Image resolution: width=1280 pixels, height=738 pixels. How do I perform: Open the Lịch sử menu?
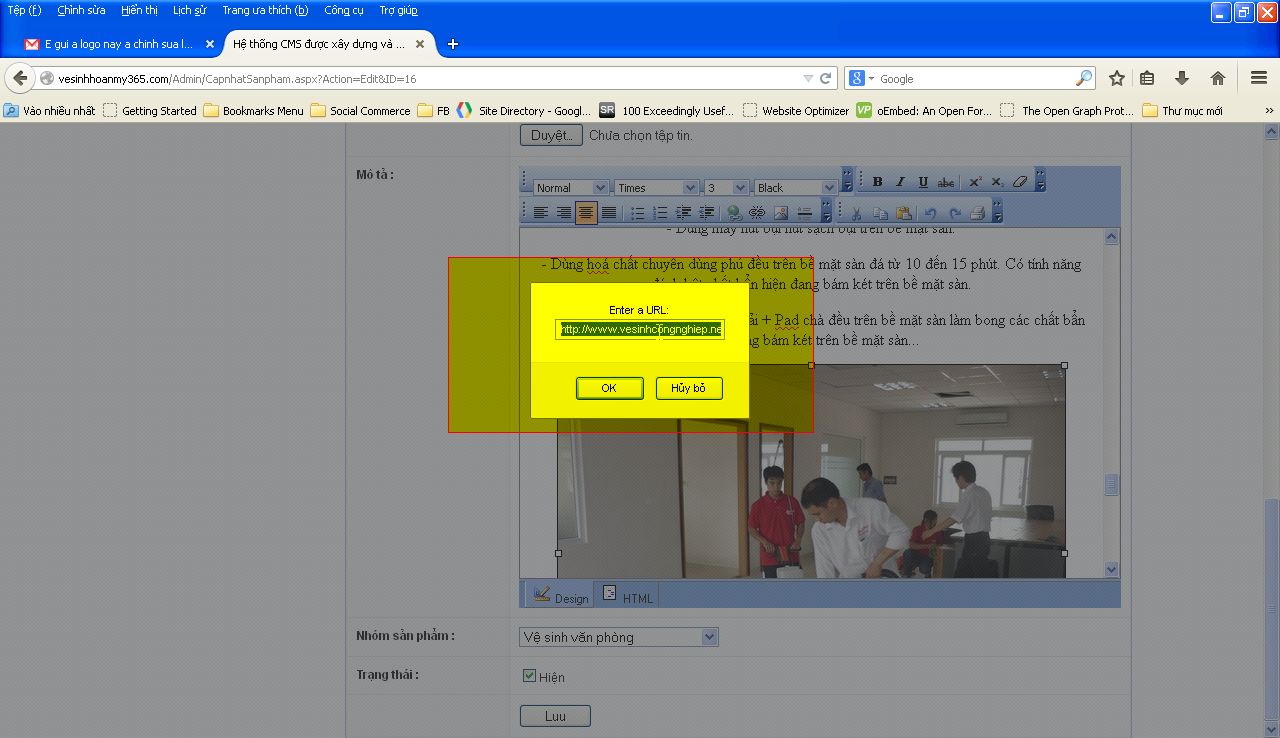click(189, 10)
